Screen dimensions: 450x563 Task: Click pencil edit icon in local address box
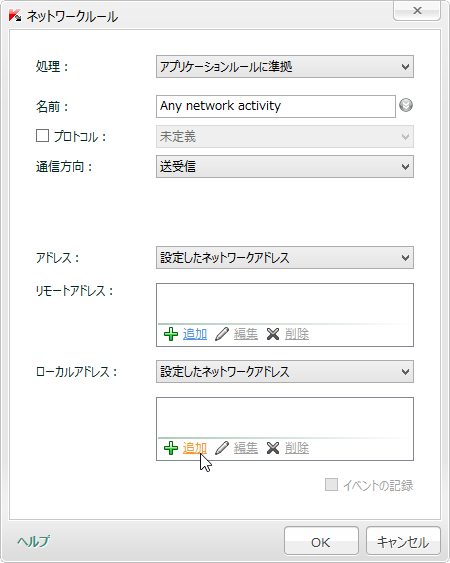click(x=222, y=448)
